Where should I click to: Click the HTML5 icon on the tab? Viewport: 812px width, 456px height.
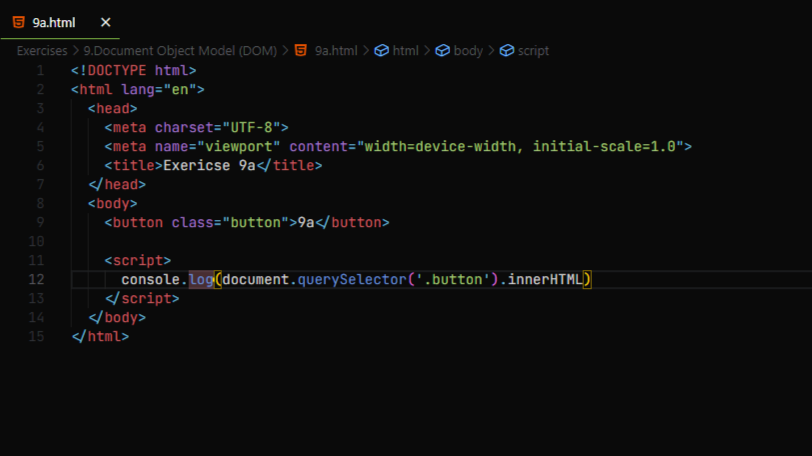[19, 22]
